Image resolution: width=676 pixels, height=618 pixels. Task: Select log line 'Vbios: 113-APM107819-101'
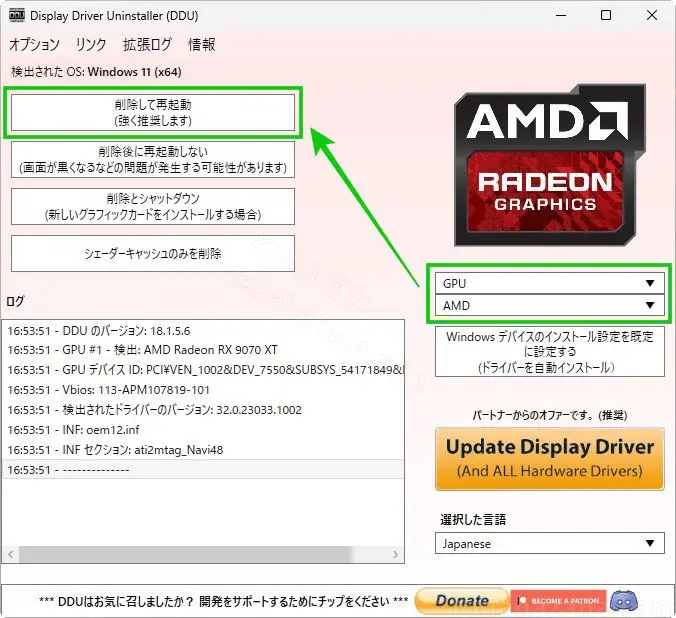(203, 390)
